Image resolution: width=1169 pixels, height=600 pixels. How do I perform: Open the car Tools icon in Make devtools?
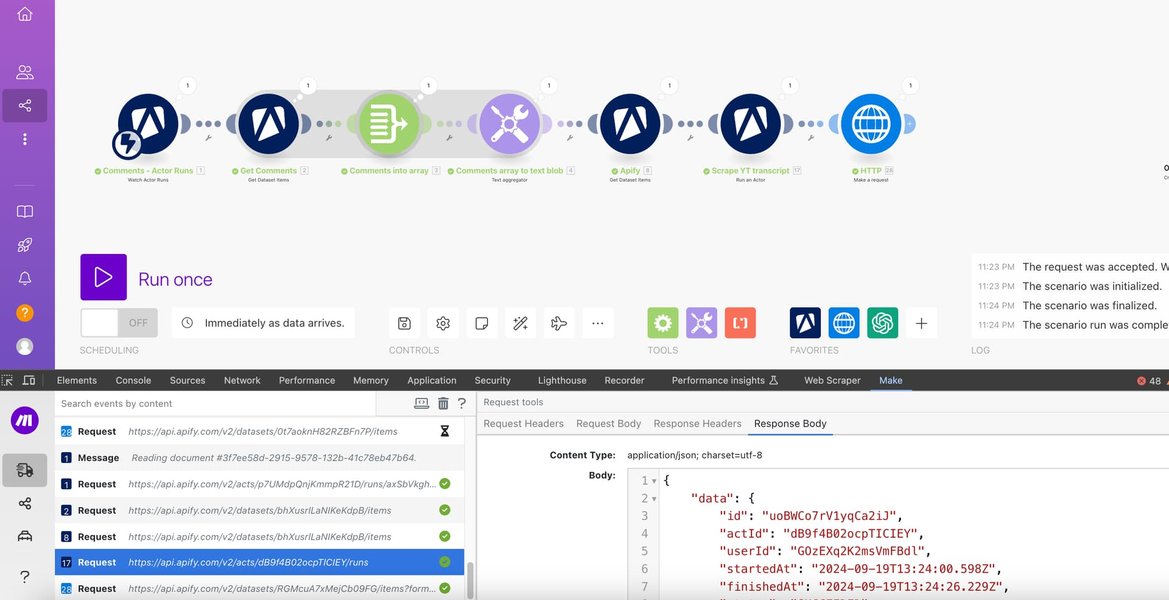click(x=25, y=536)
